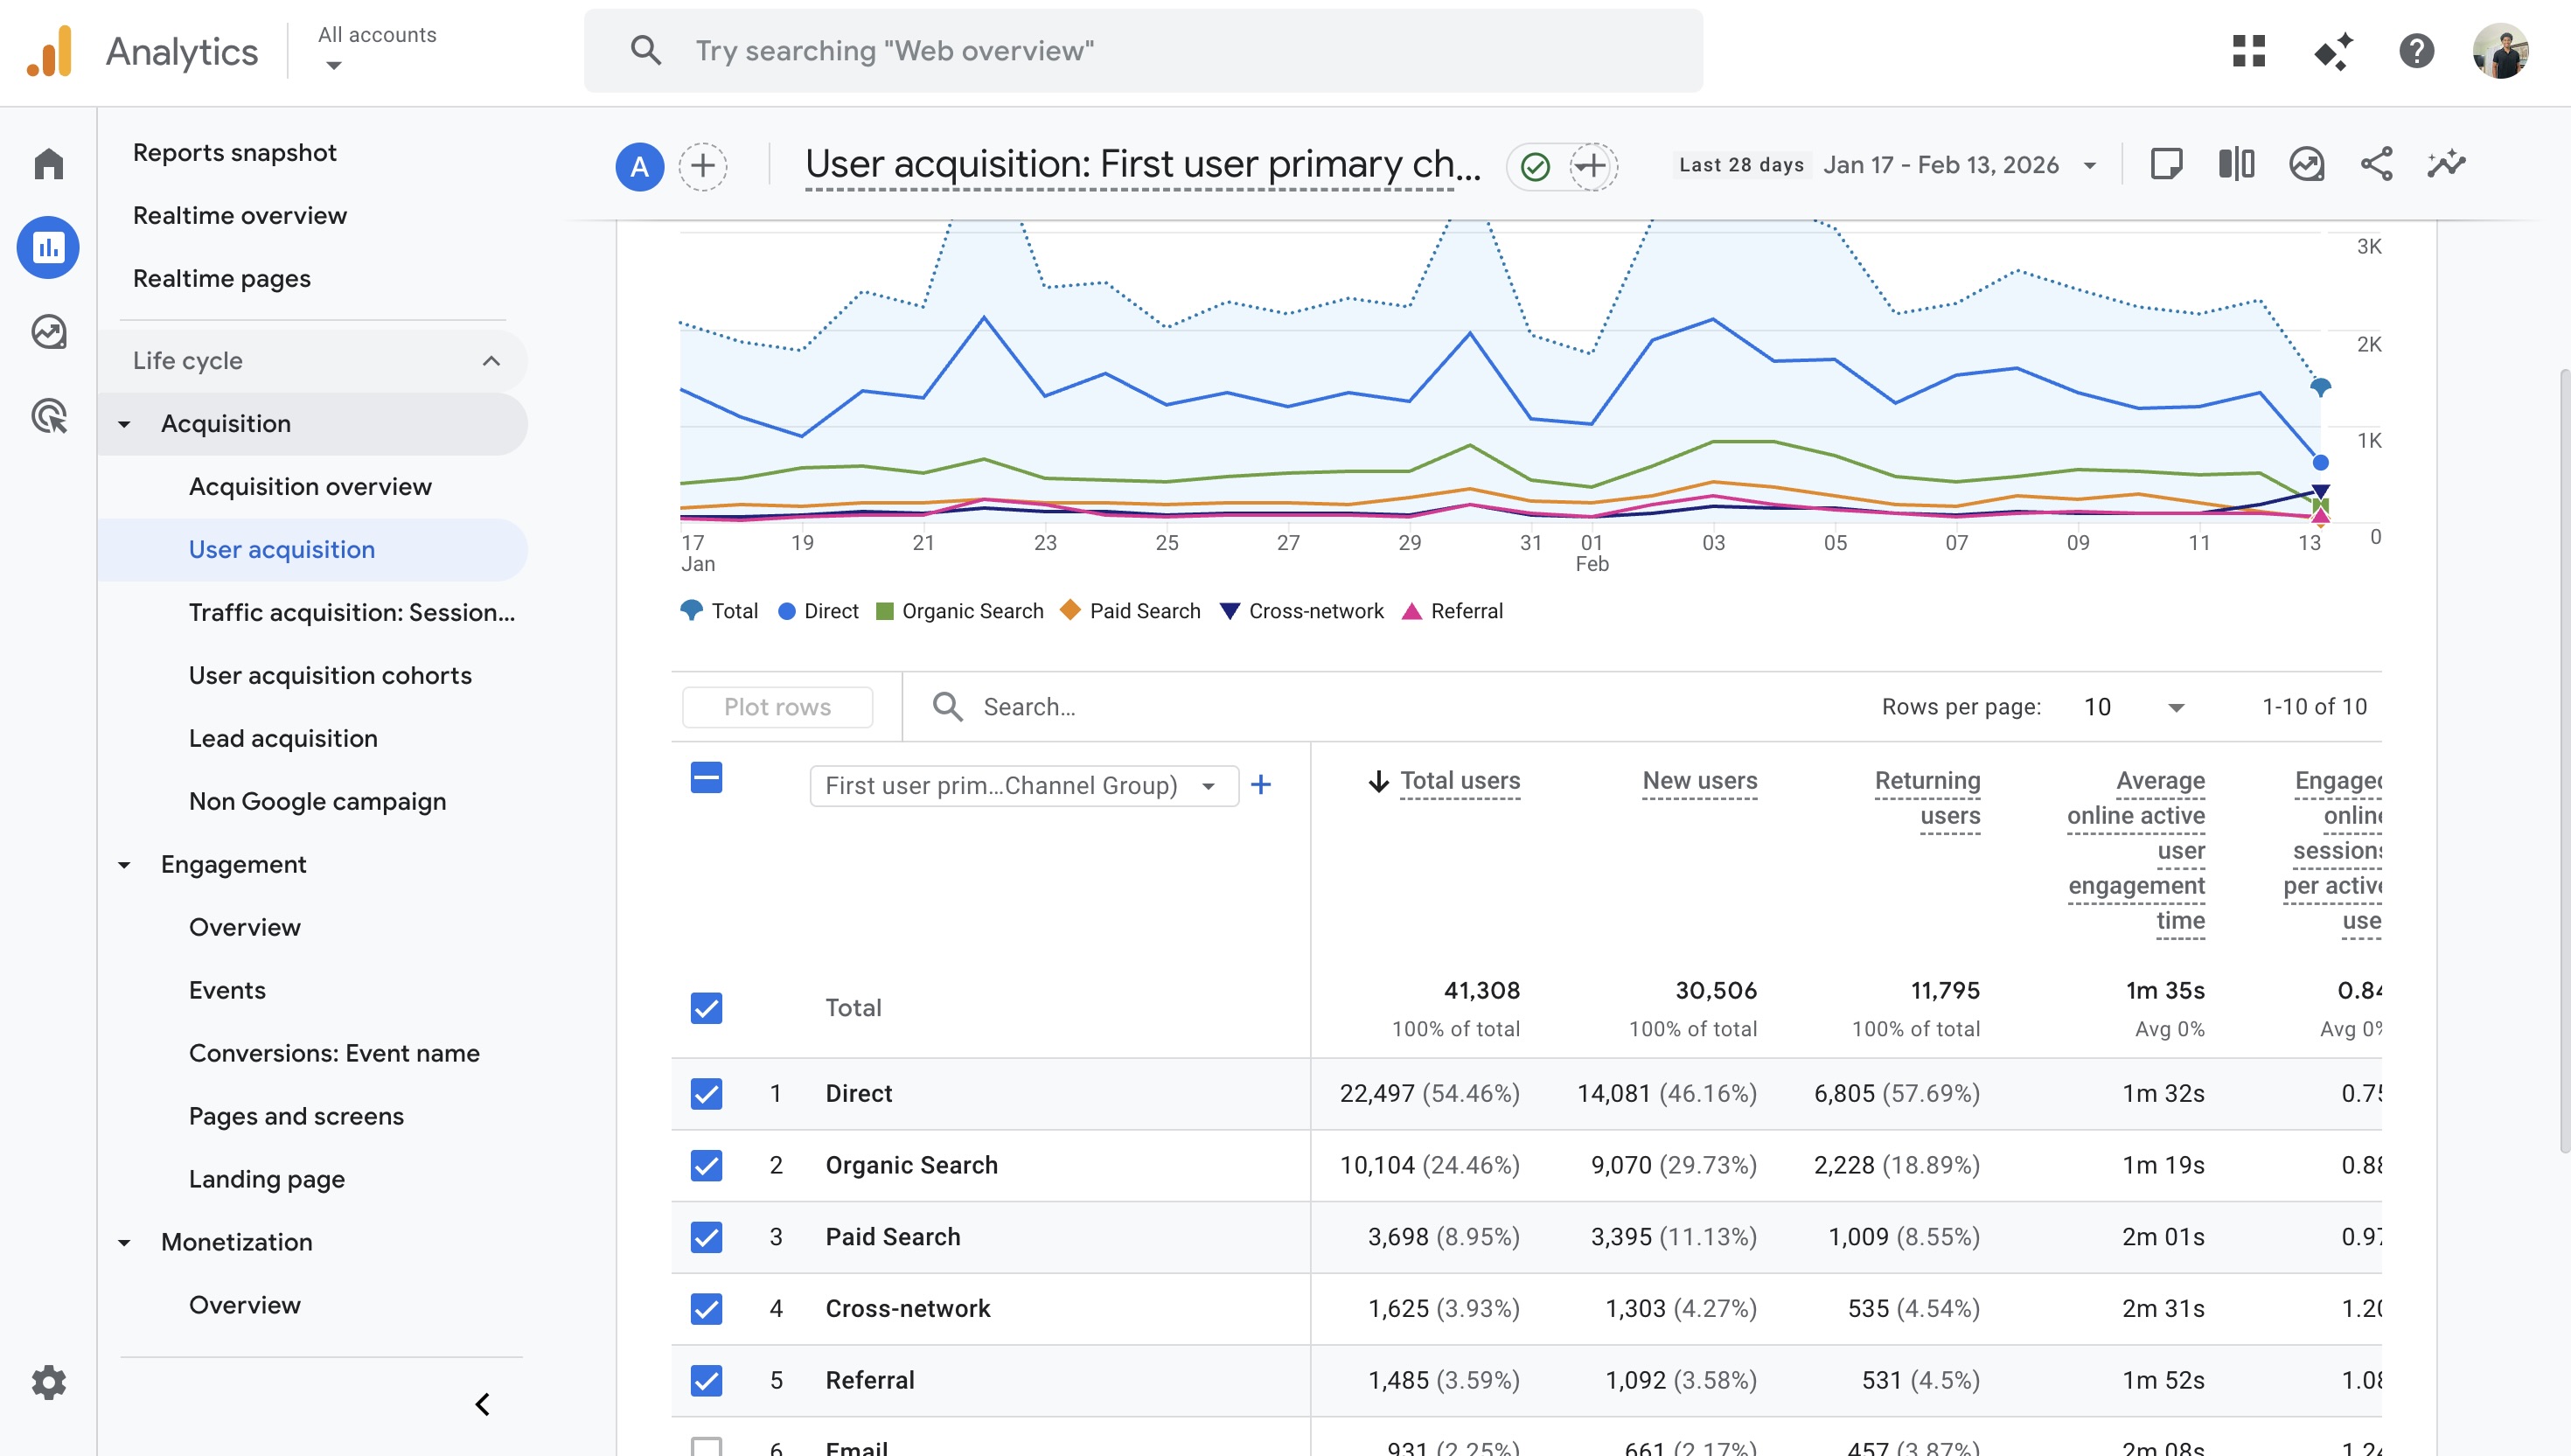Open First user primary channel group dropdown

coord(1022,786)
